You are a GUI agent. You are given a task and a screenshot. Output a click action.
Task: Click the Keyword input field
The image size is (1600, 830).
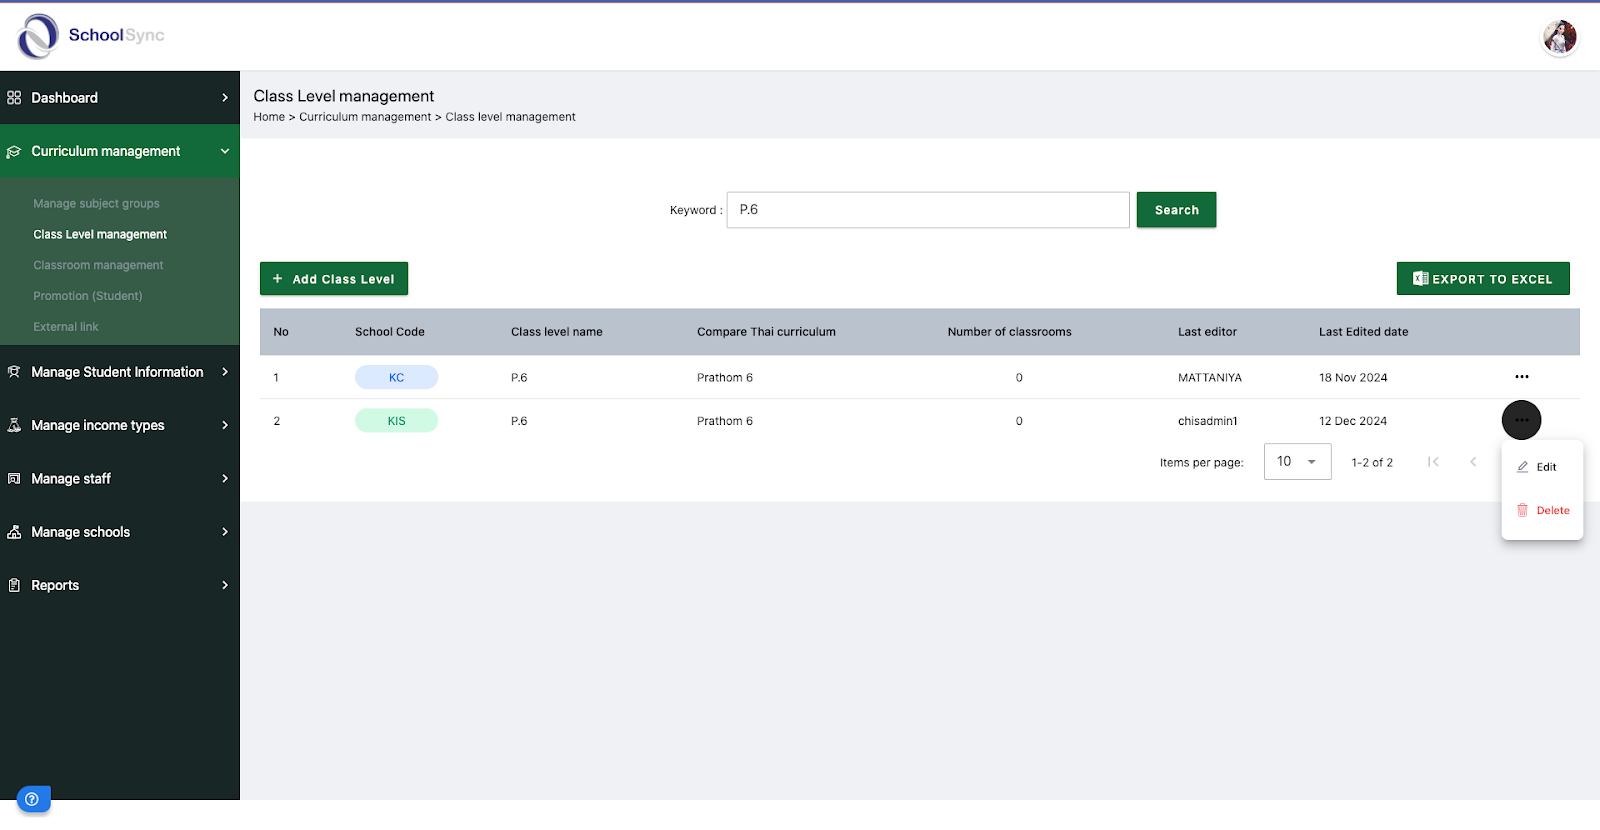click(x=928, y=210)
